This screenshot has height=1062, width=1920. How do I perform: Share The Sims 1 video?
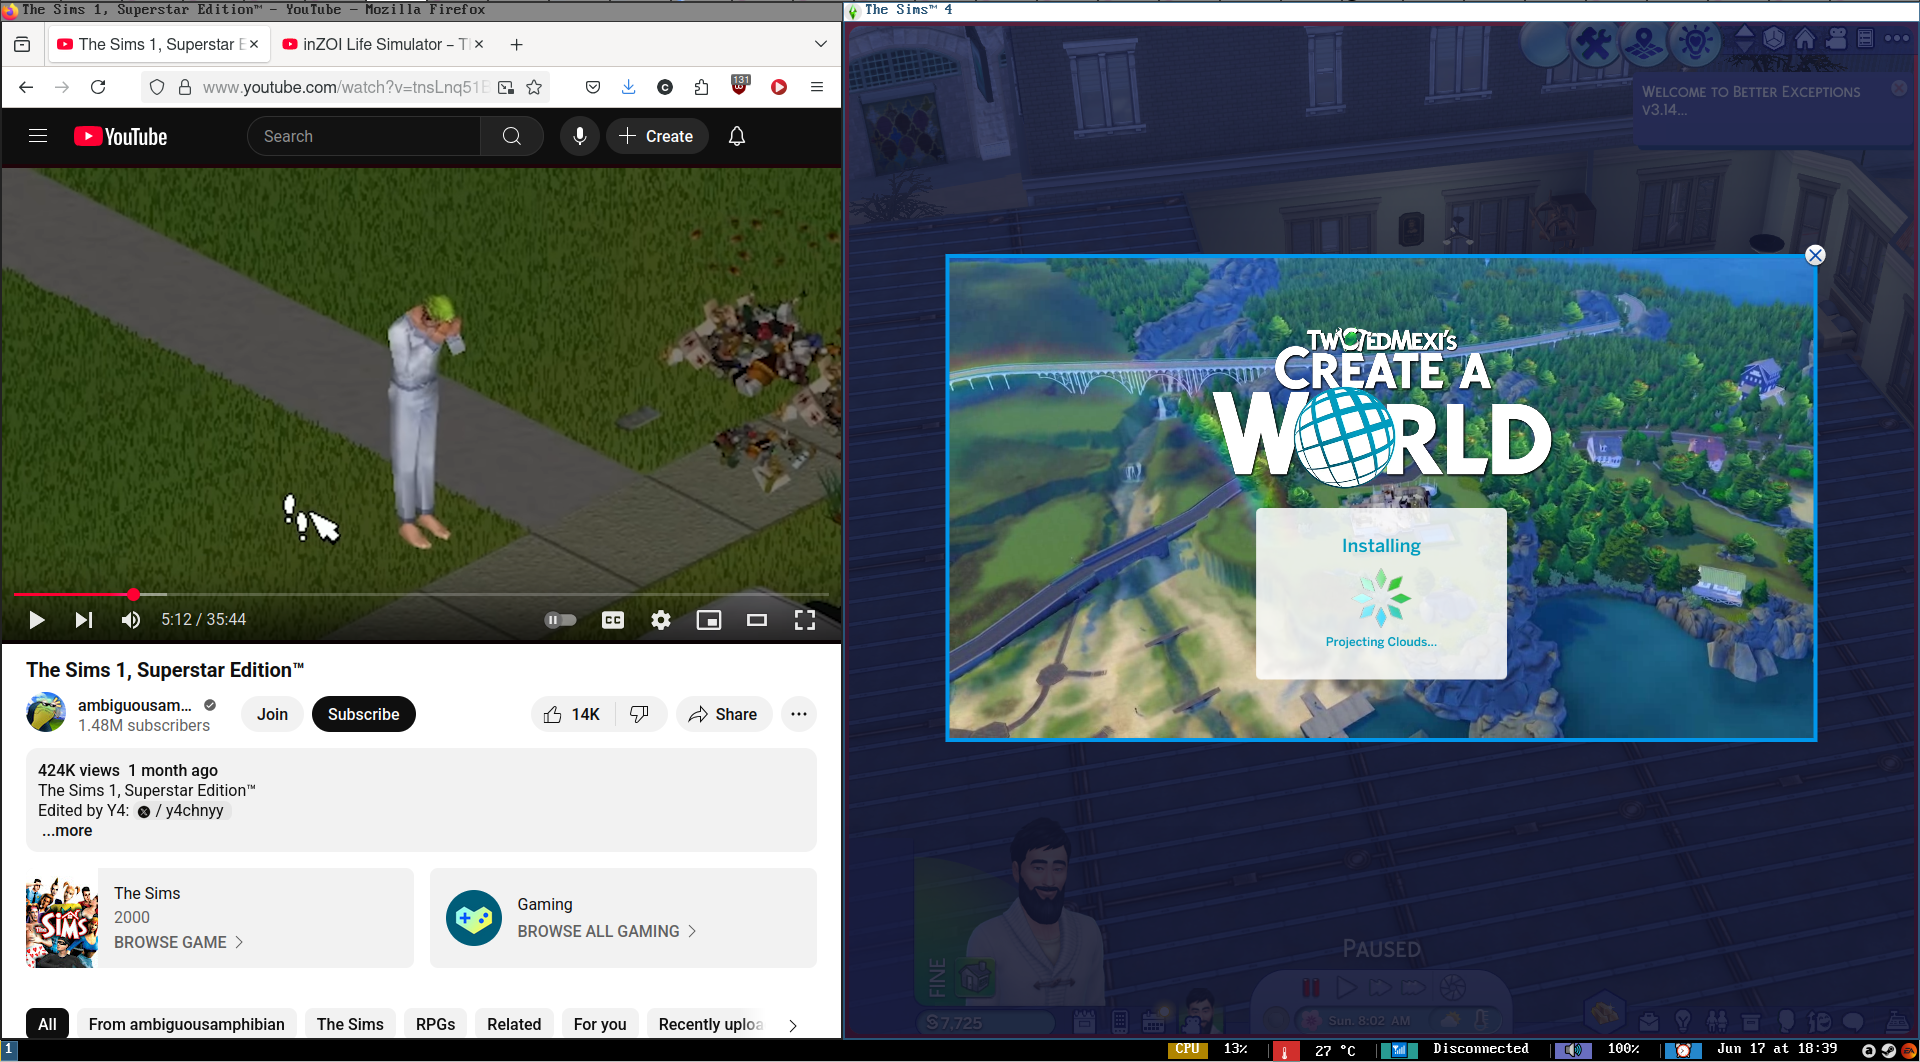click(x=724, y=714)
